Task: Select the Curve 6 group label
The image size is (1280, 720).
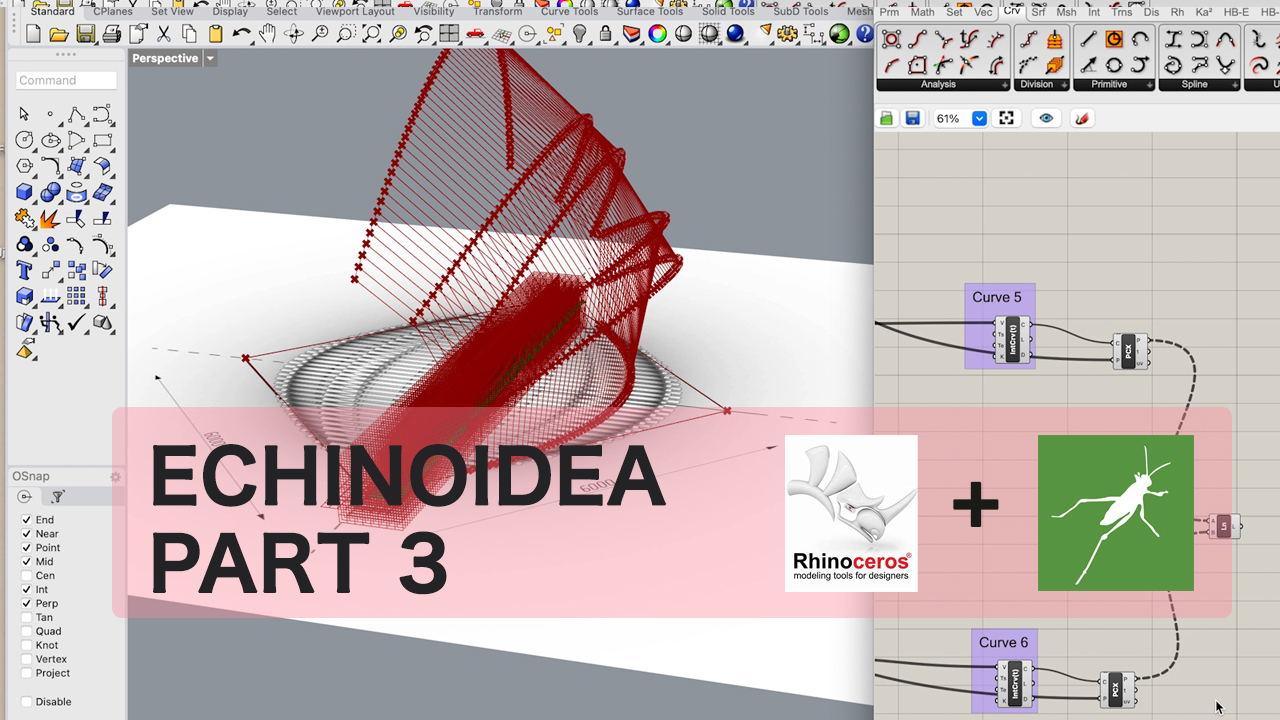Action: coord(1003,643)
